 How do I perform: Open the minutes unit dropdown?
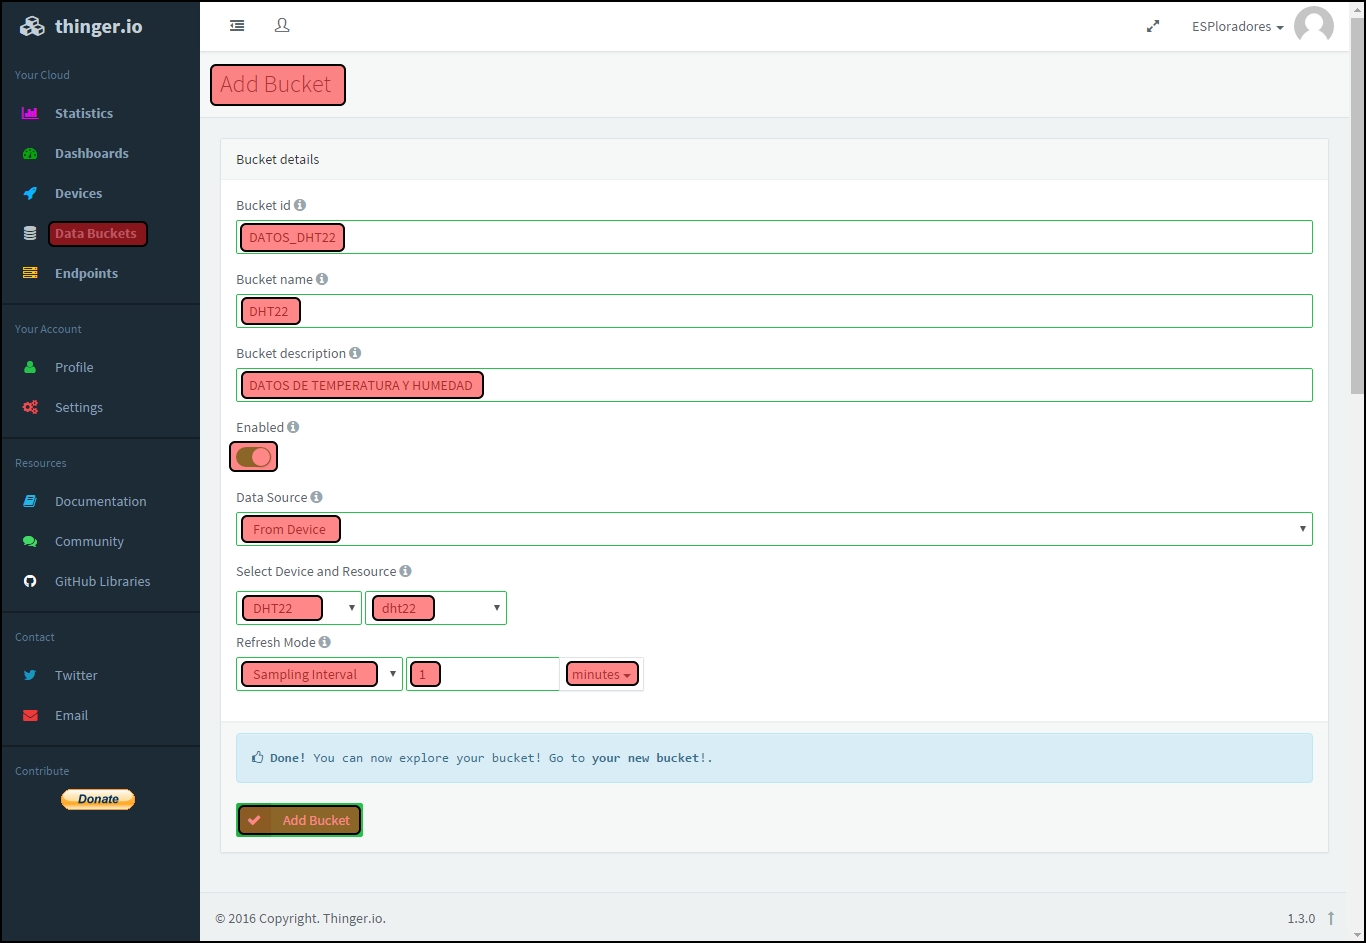[x=602, y=674]
